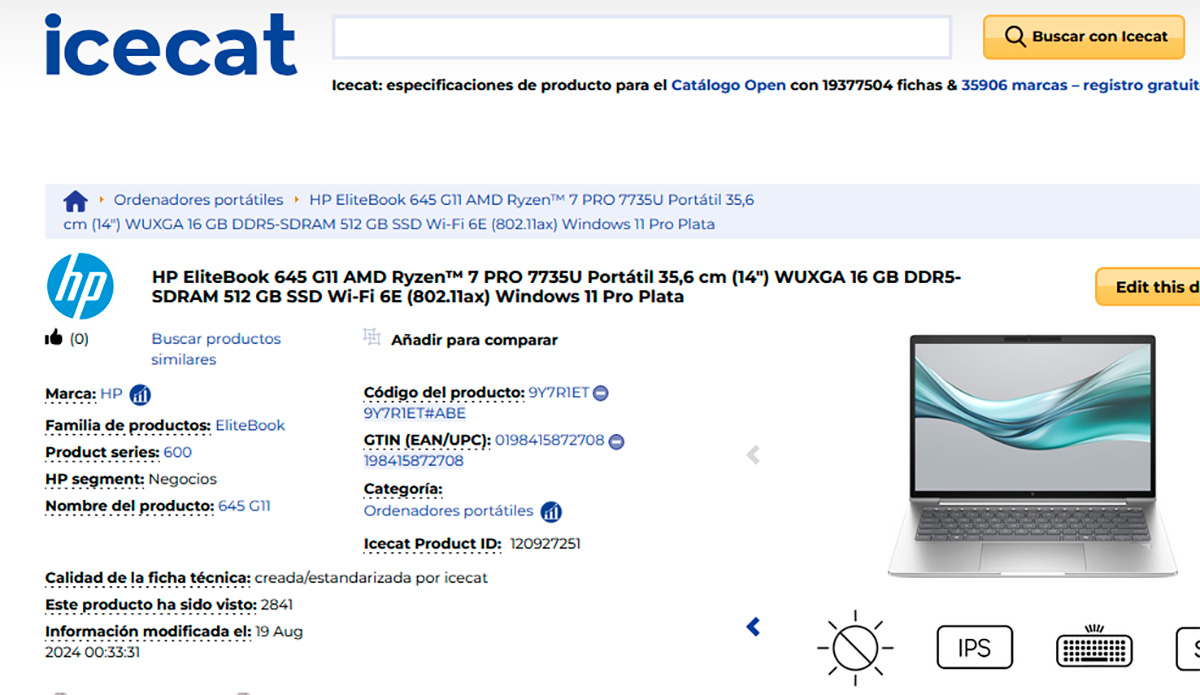This screenshot has width=1200, height=695.
Task: Click the Edit this button
Action: pyautogui.click(x=1148, y=287)
